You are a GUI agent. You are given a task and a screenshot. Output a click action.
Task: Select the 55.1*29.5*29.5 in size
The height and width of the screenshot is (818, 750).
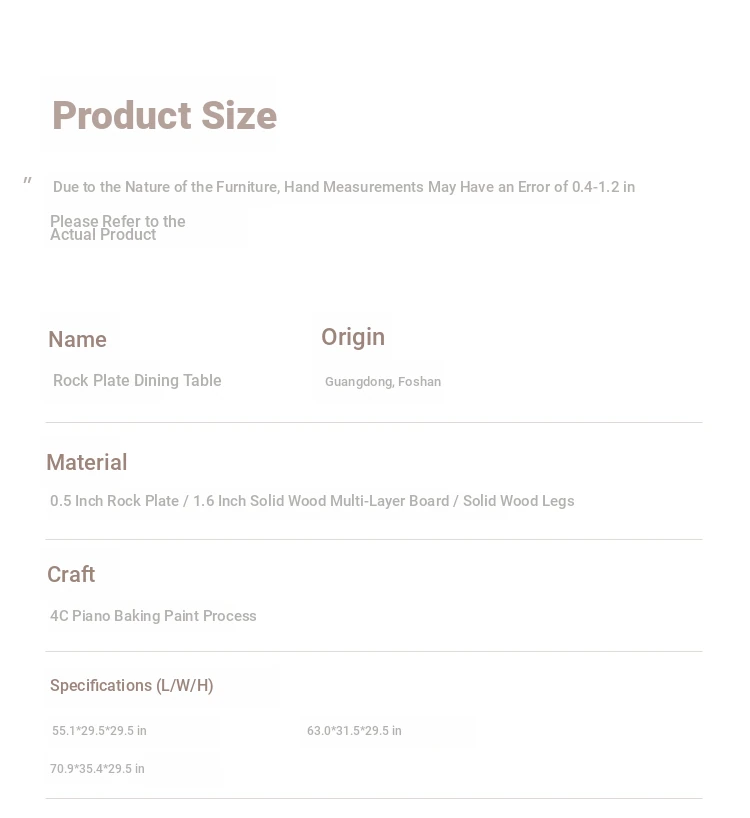pyautogui.click(x=99, y=731)
